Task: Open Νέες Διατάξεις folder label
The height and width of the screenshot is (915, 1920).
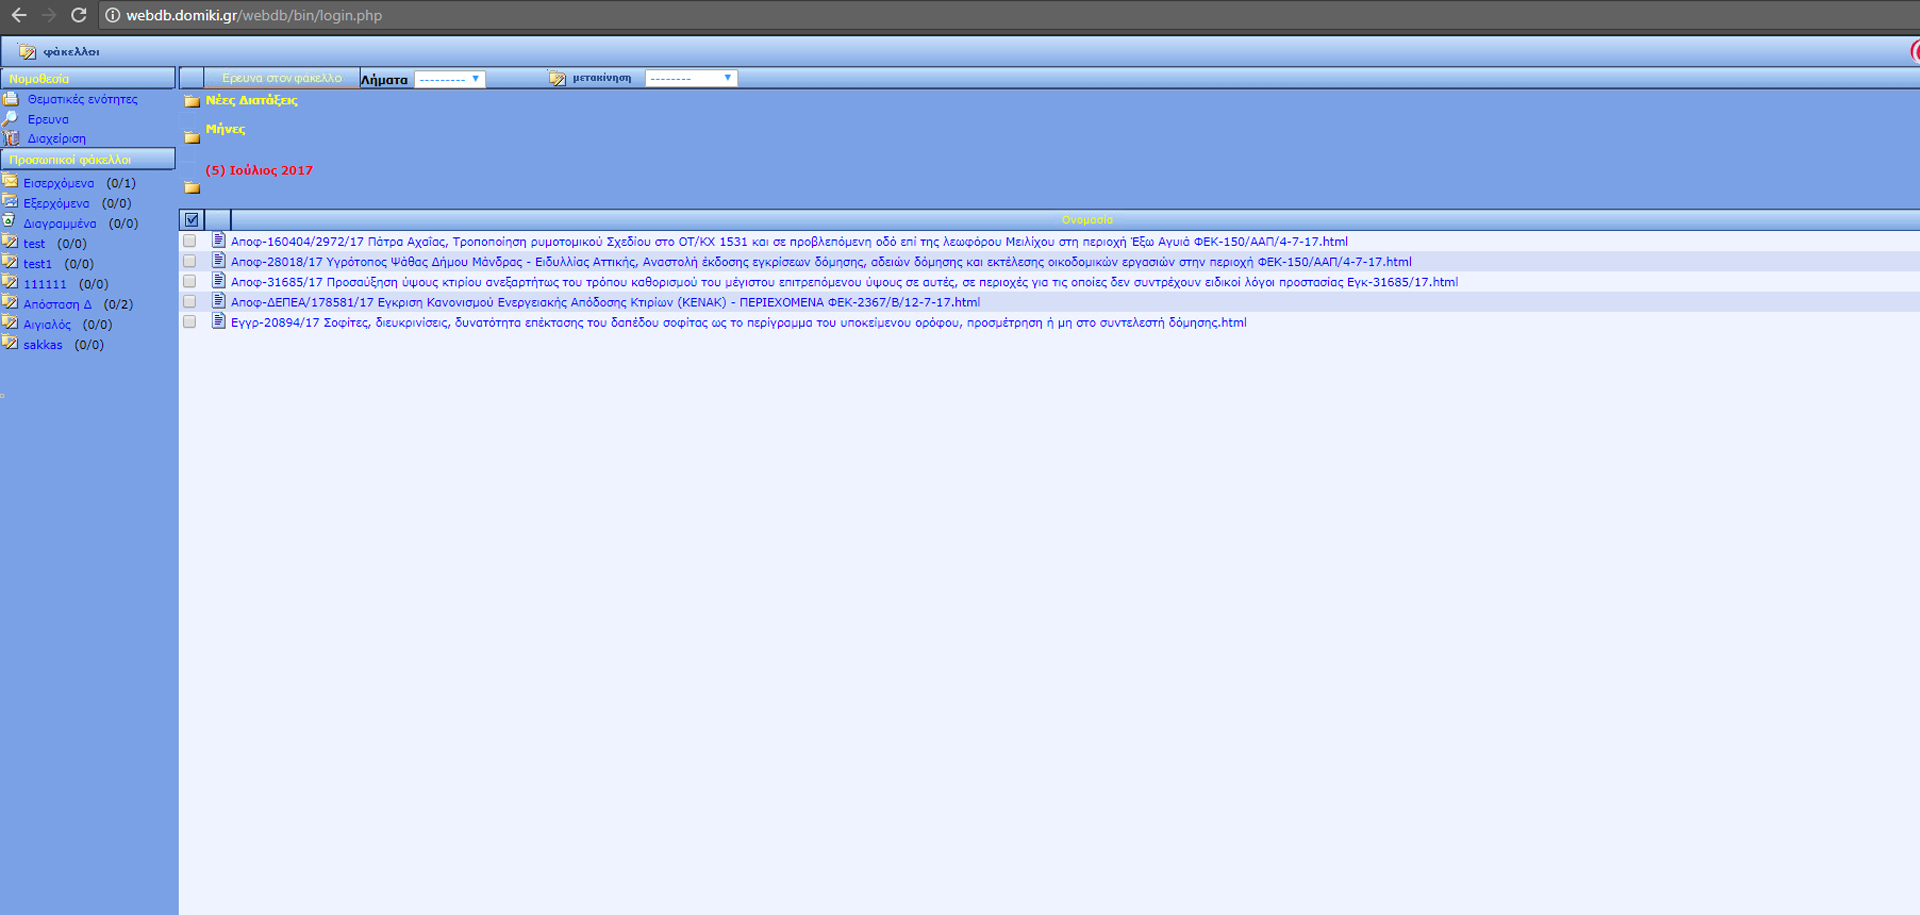Action: [251, 100]
